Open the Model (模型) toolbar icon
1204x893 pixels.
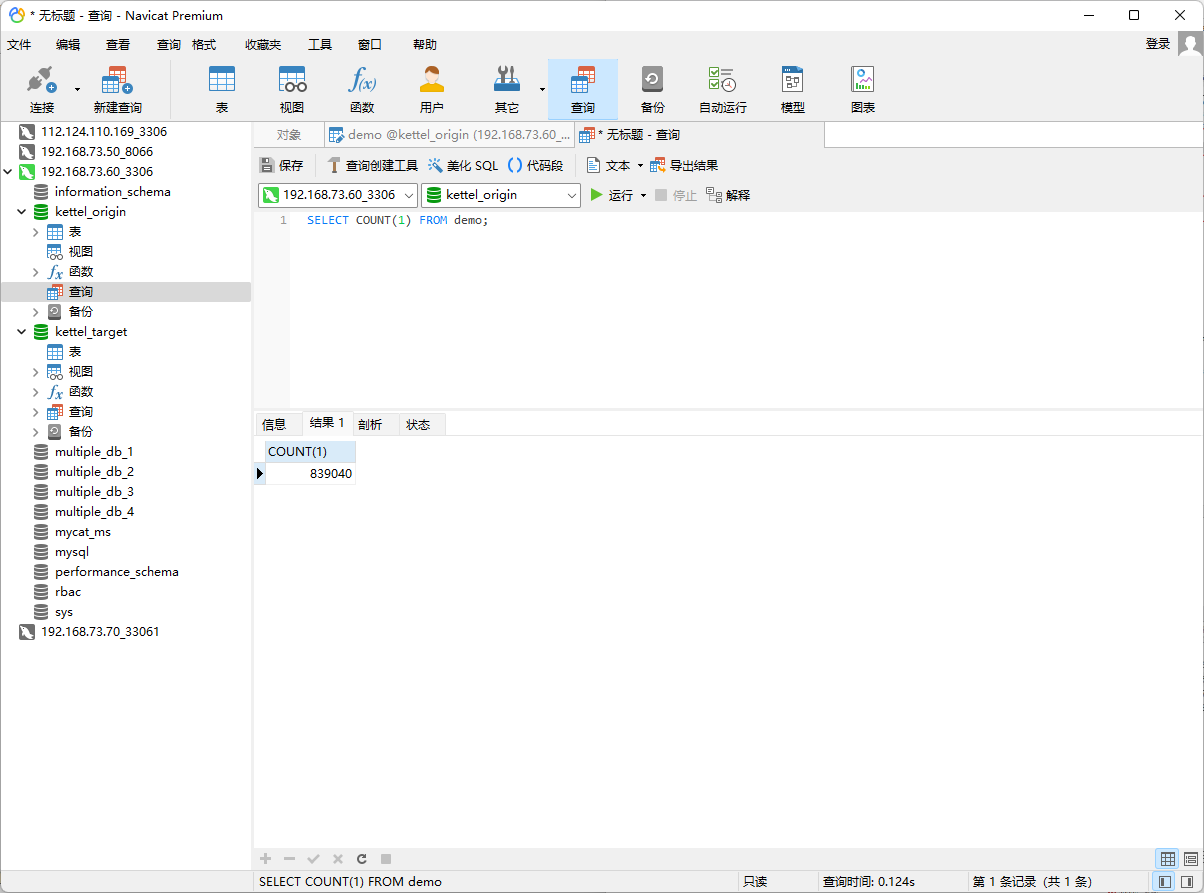pos(792,89)
